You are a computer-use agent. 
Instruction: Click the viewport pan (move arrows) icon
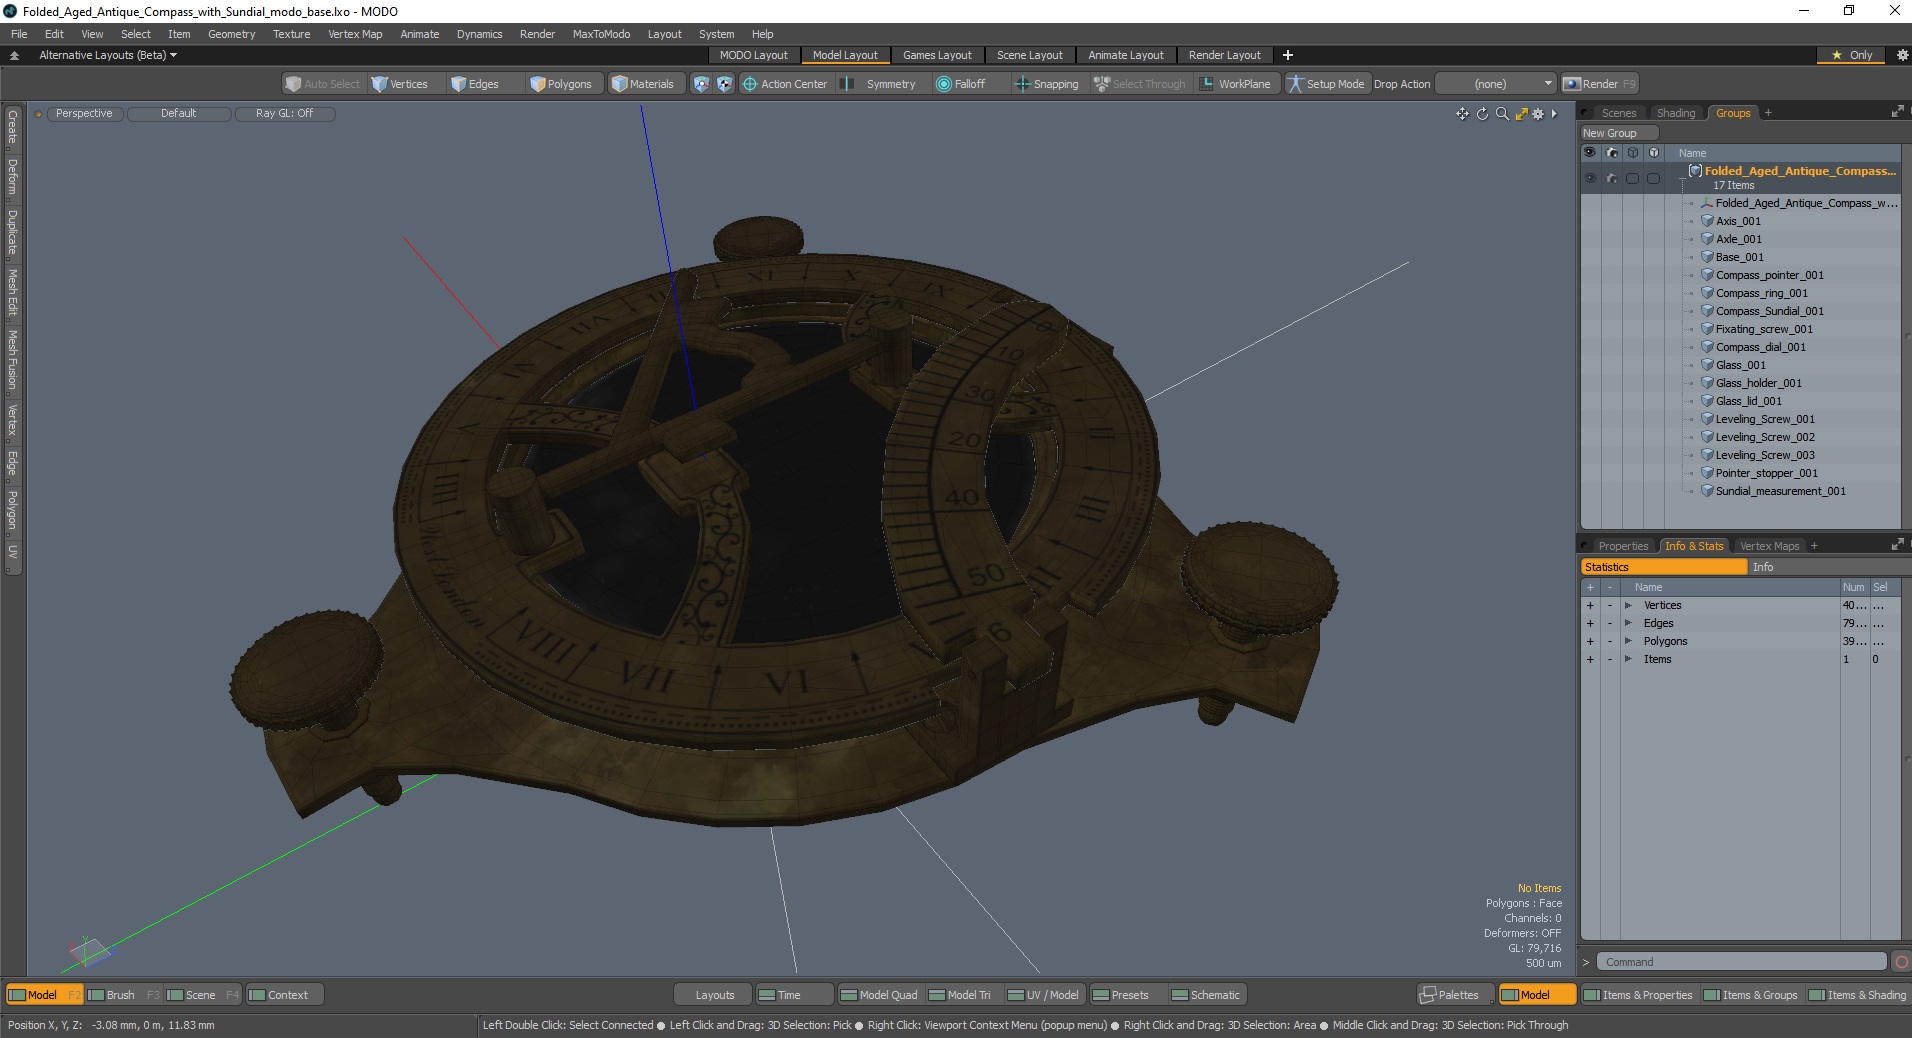pos(1462,114)
